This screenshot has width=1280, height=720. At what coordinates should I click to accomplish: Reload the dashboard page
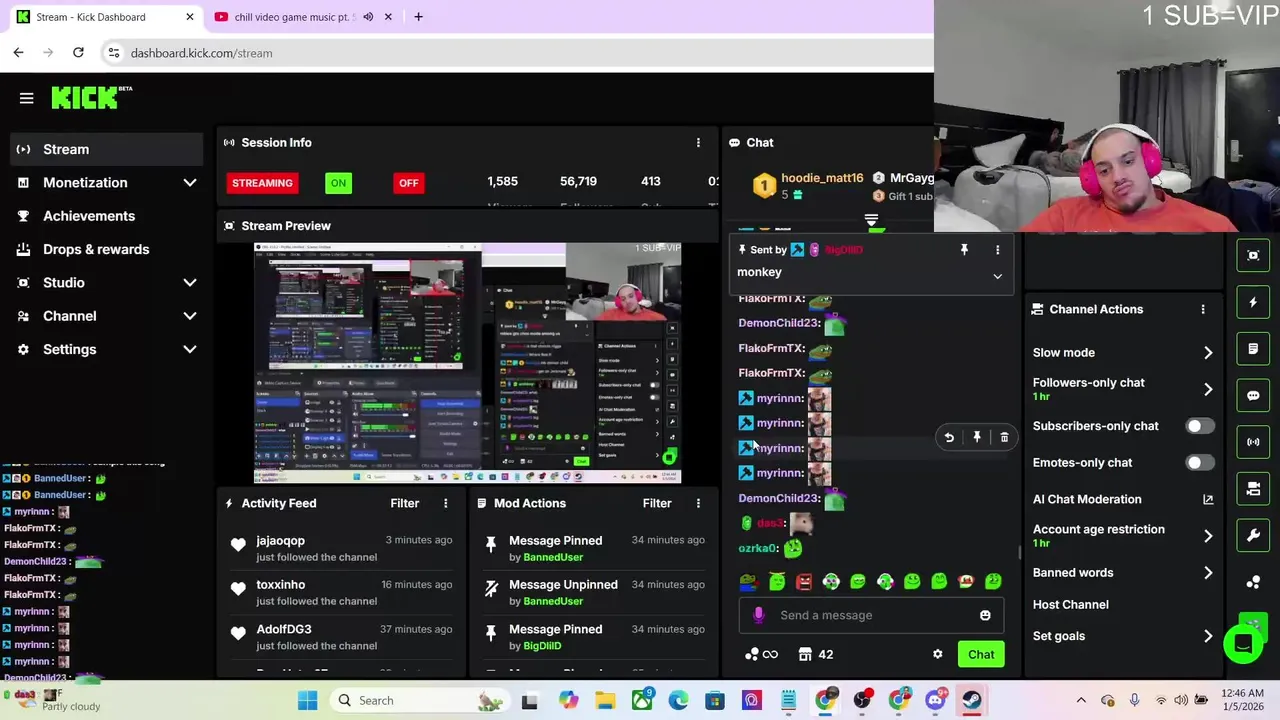coord(78,52)
